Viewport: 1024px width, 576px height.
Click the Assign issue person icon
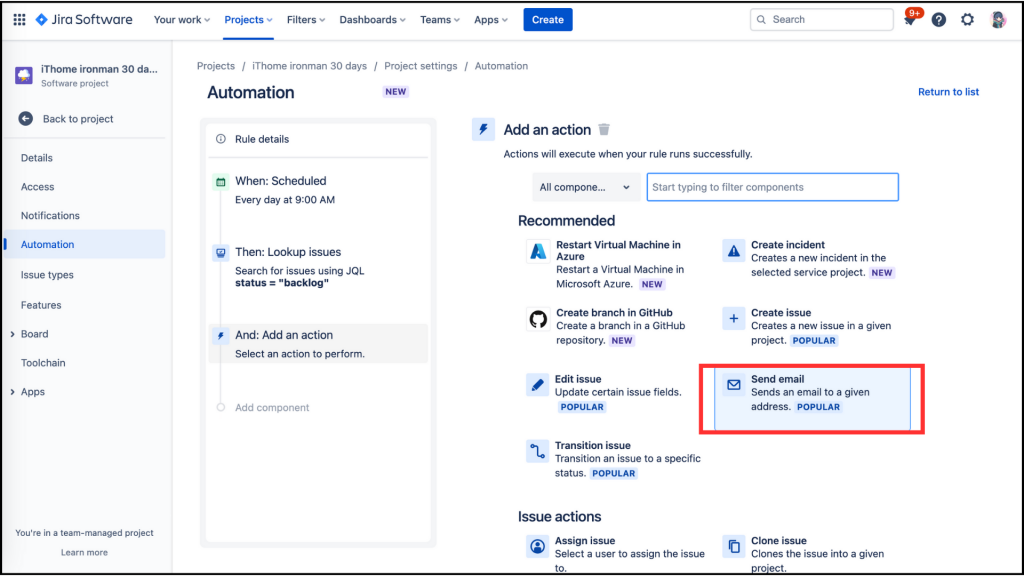(537, 546)
